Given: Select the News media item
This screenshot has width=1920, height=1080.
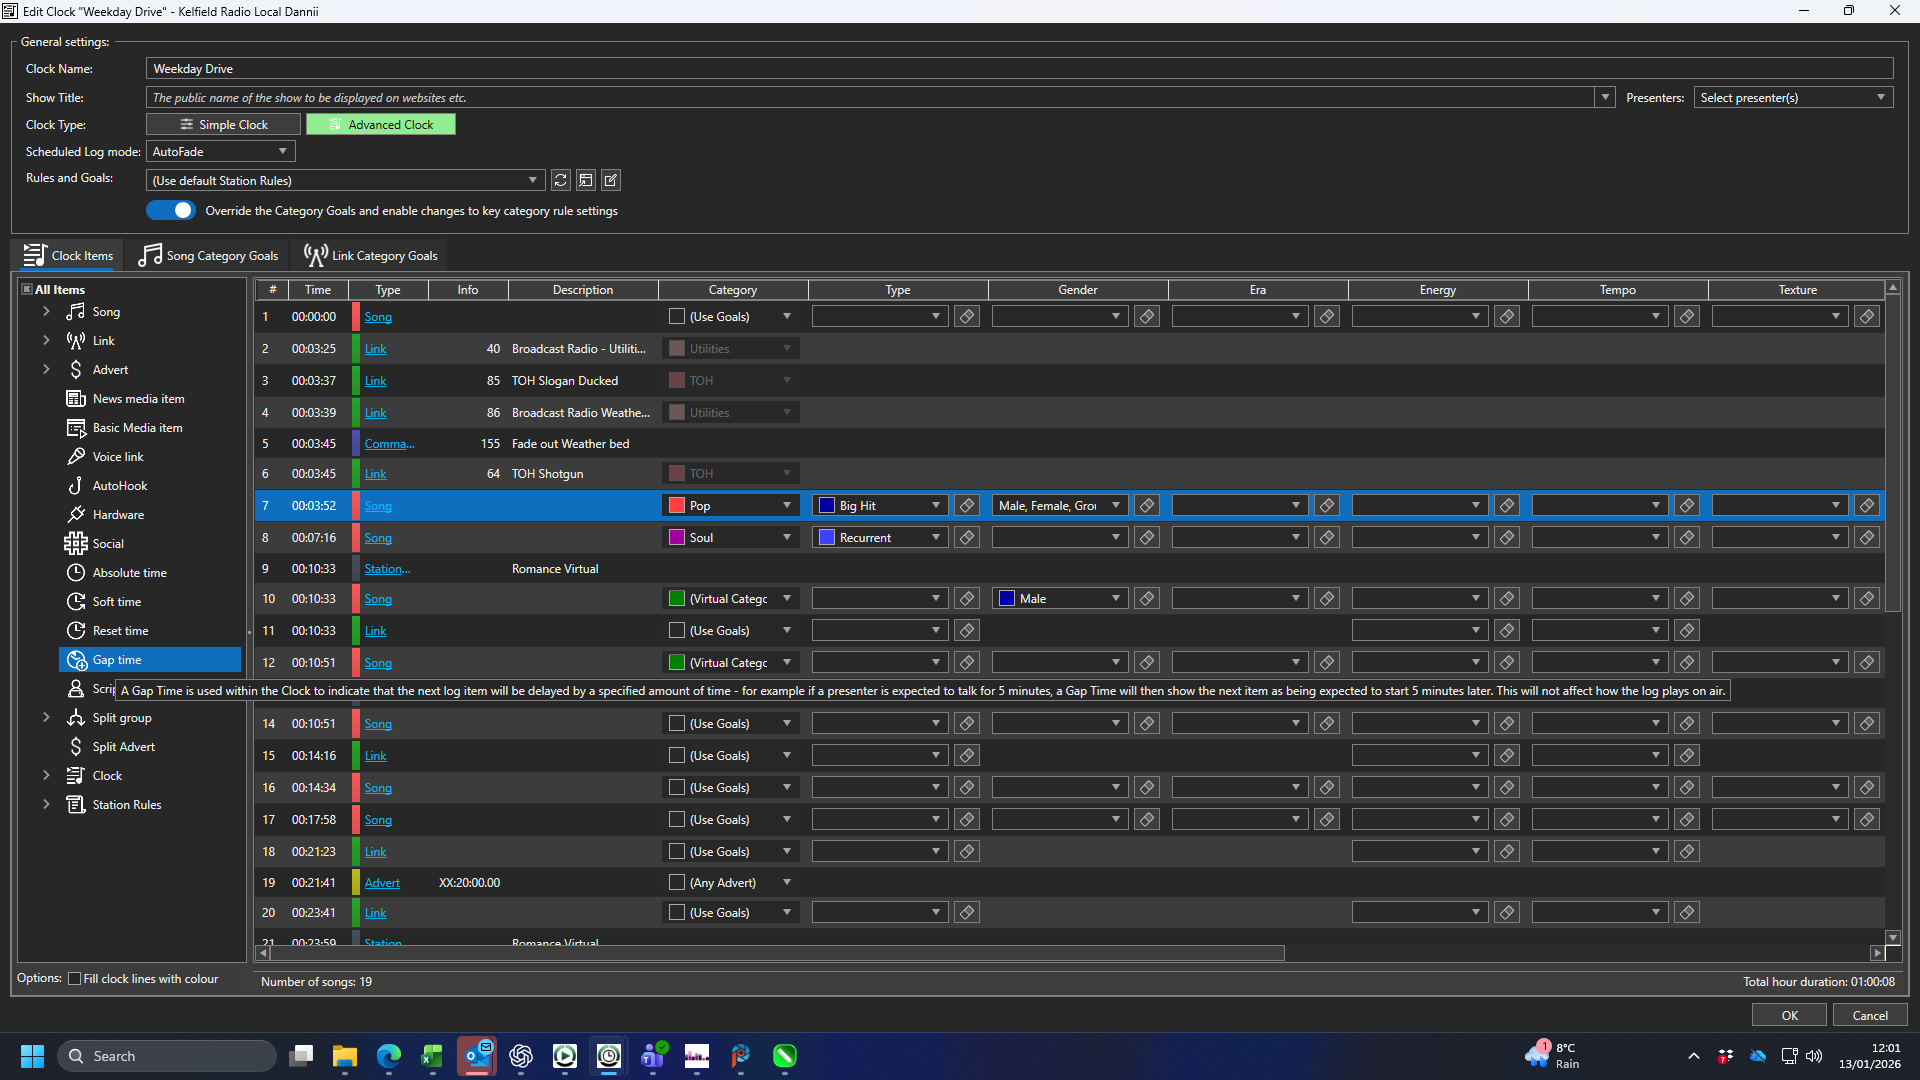Looking at the screenshot, I should (x=138, y=399).
